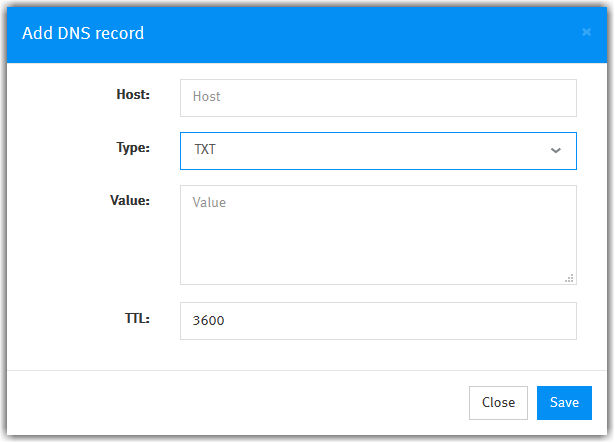This screenshot has height=443, width=615.
Task: Place cursor on the Host placeholder text
Action: tap(206, 97)
